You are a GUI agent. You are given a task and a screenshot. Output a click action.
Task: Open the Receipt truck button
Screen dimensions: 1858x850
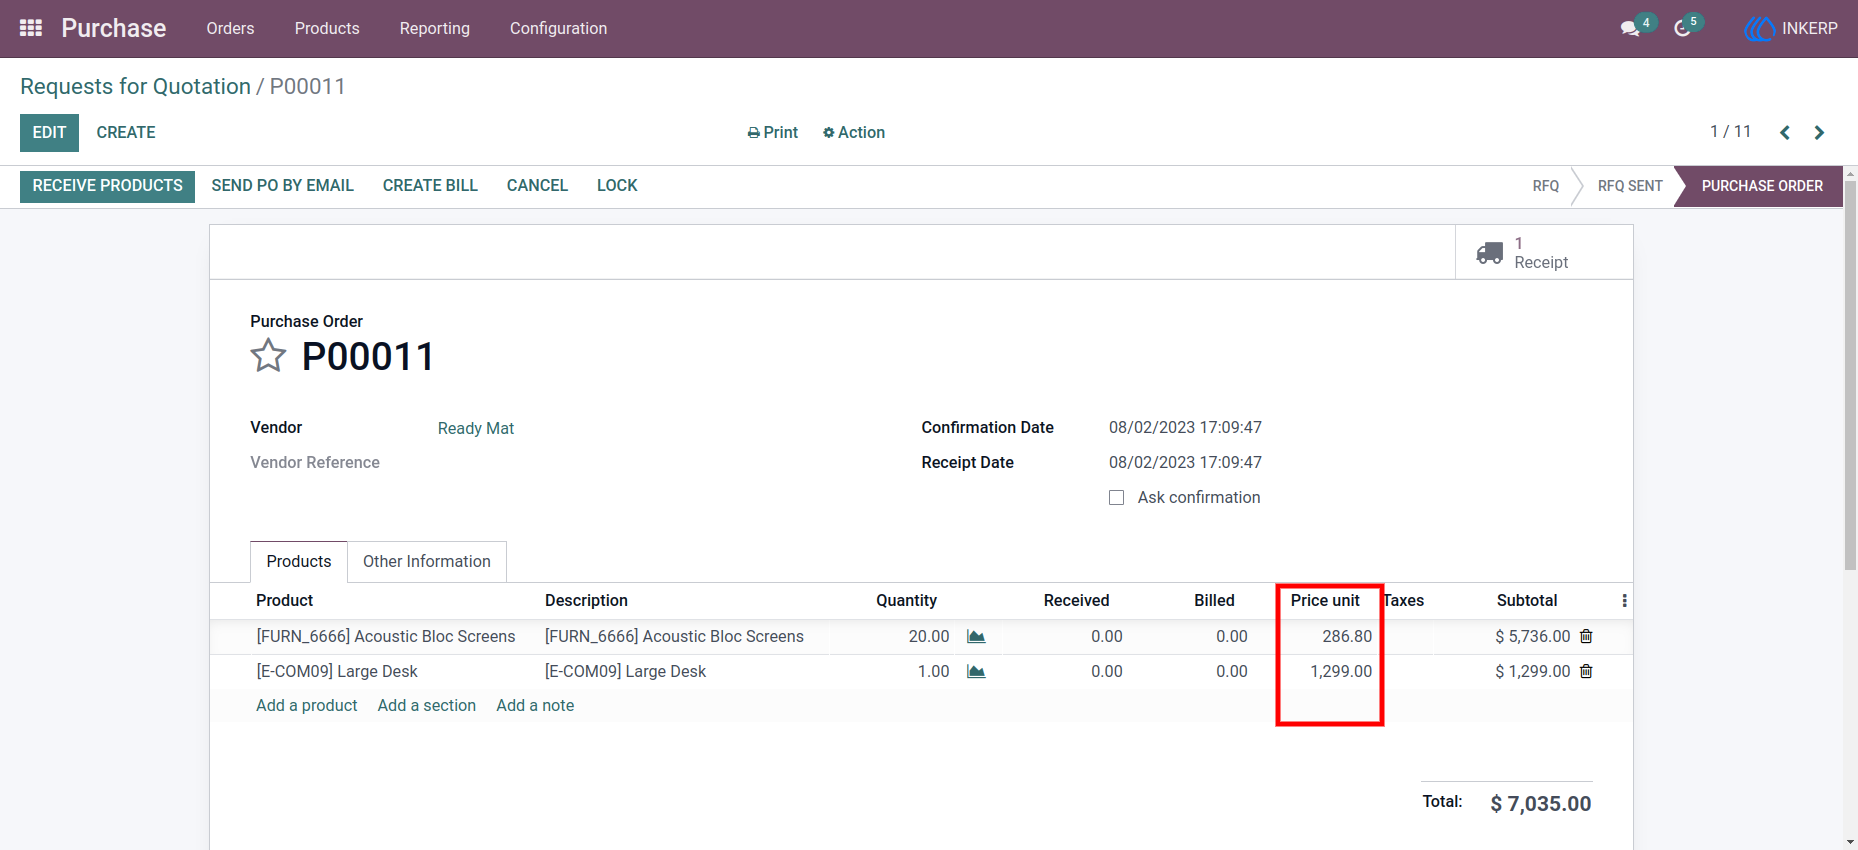point(1544,253)
